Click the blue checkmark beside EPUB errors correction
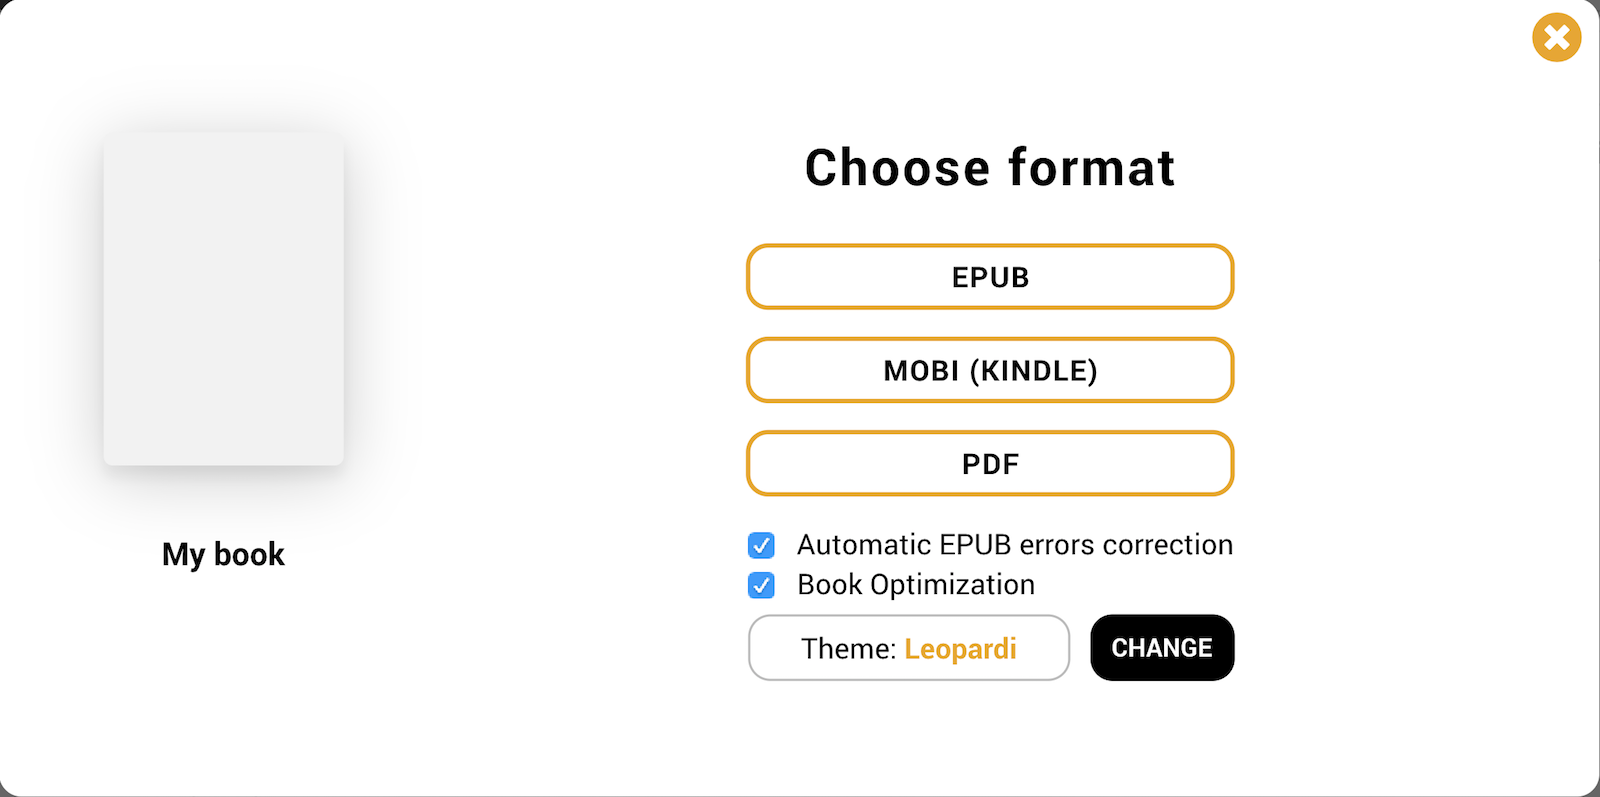 pos(761,545)
